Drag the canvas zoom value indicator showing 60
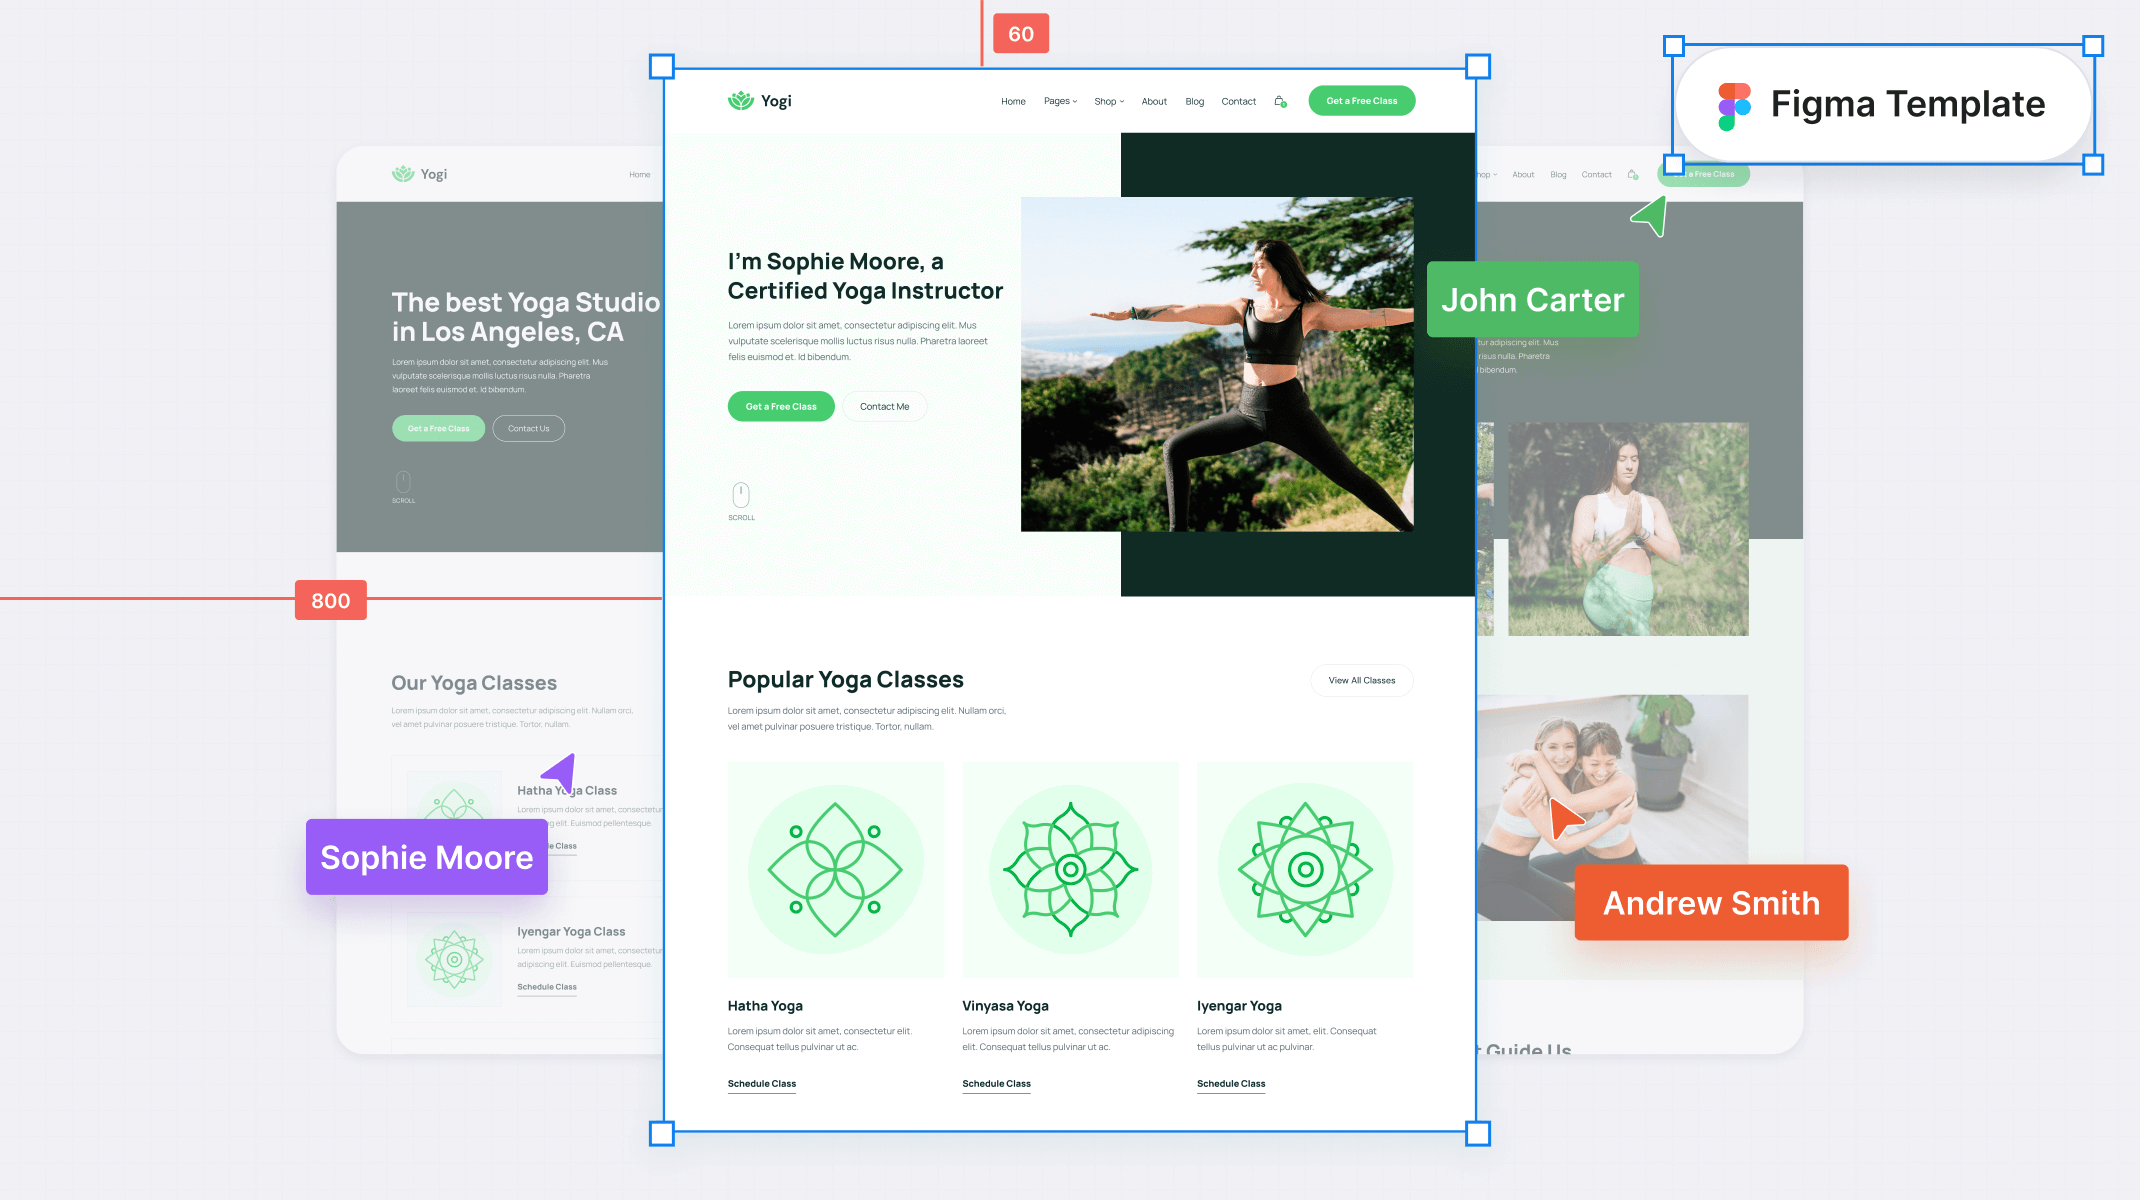This screenshot has height=1201, width=2140. 1019,32
